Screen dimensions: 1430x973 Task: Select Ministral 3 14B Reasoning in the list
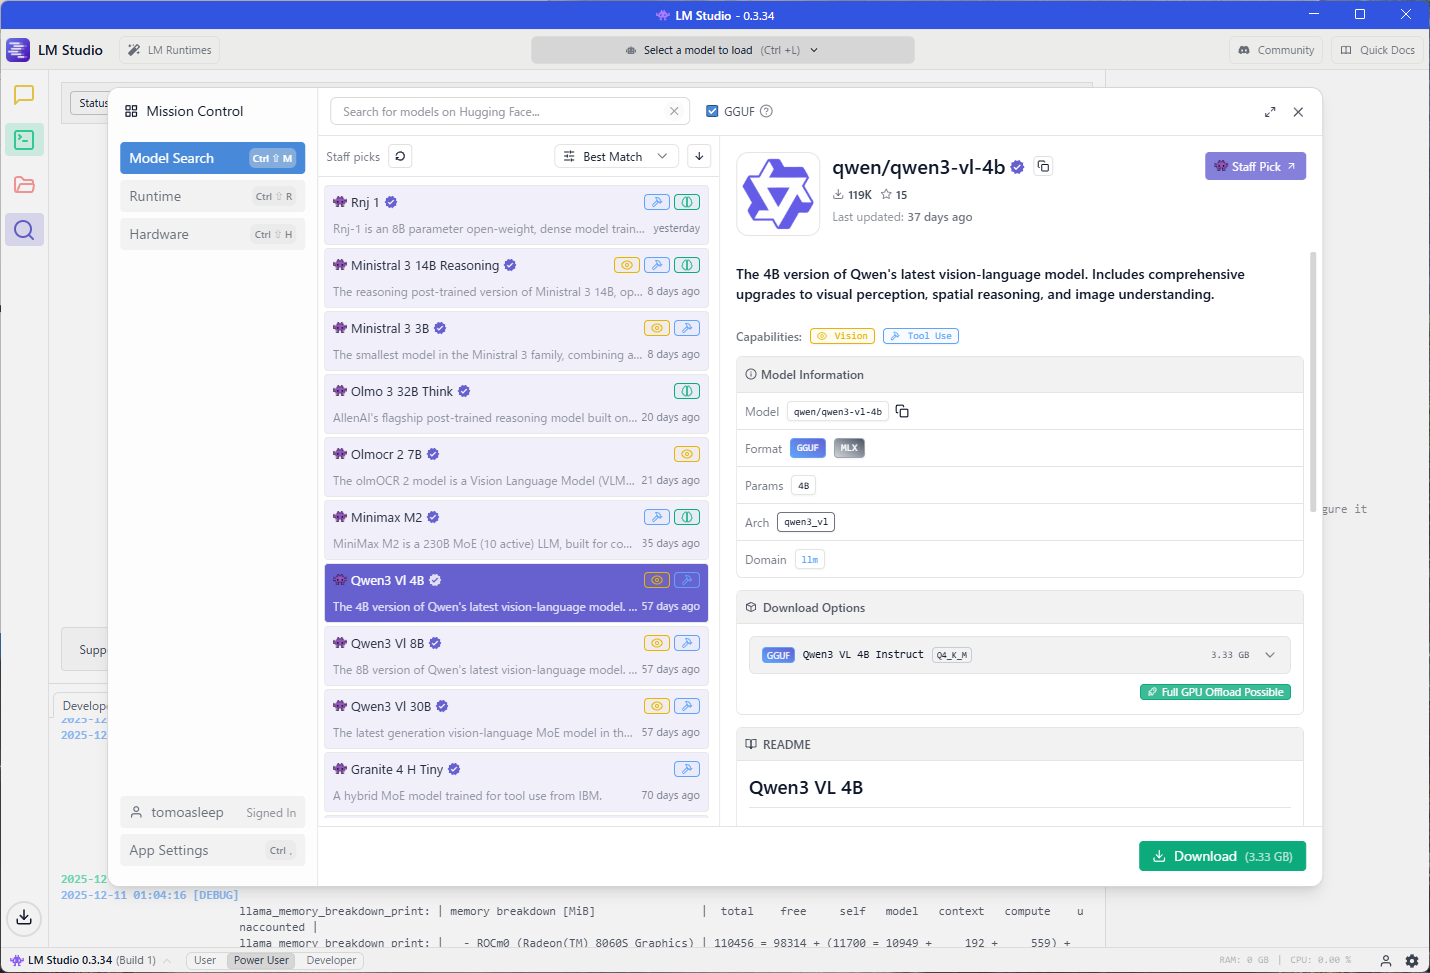[x=516, y=277]
